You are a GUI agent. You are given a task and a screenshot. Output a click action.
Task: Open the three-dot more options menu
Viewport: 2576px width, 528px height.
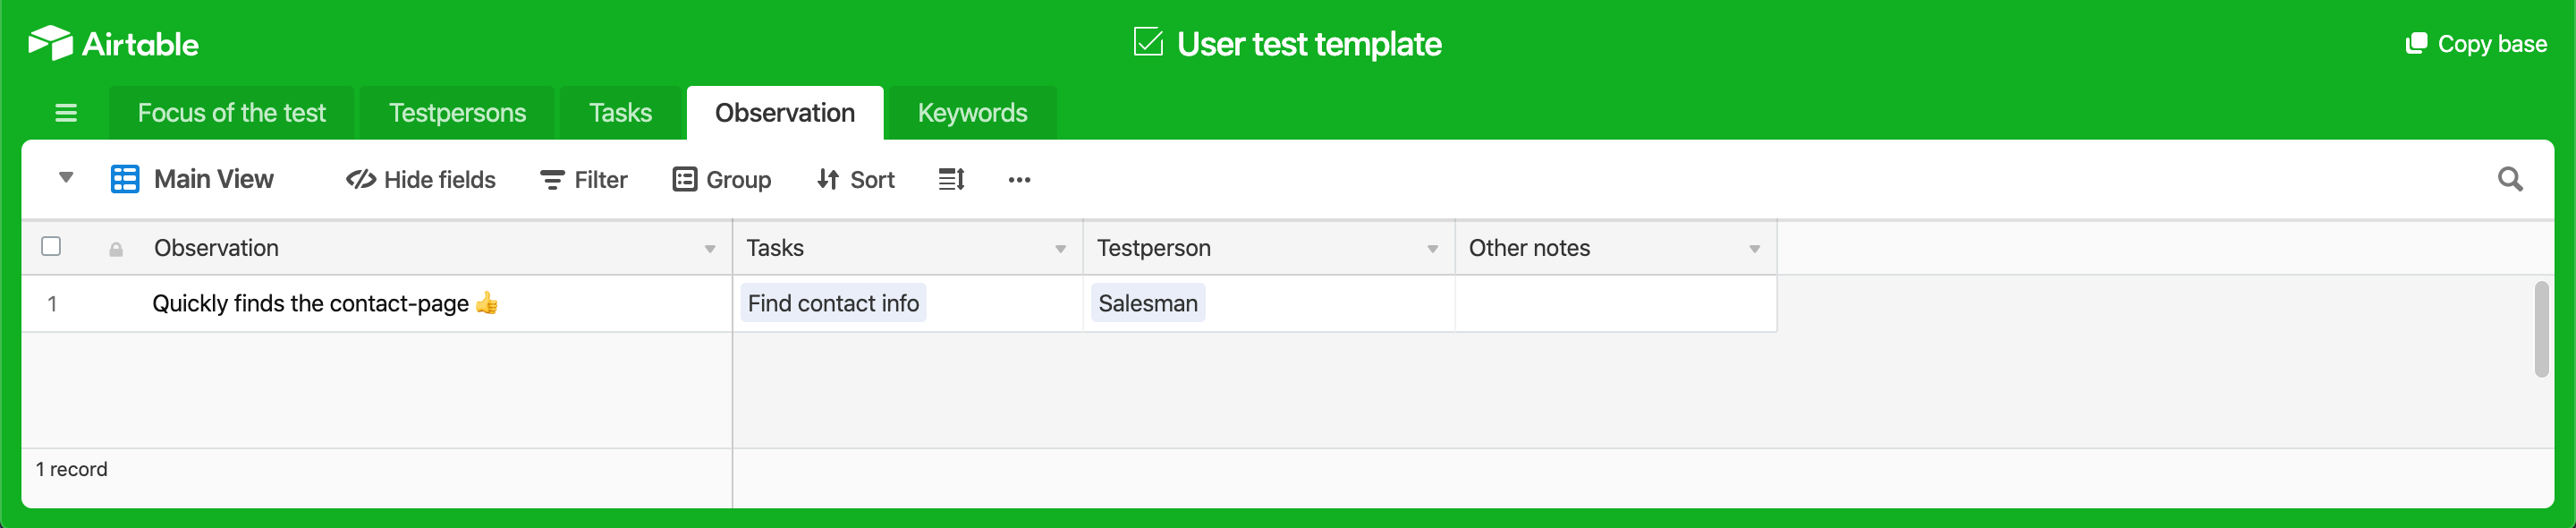pyautogui.click(x=1019, y=180)
